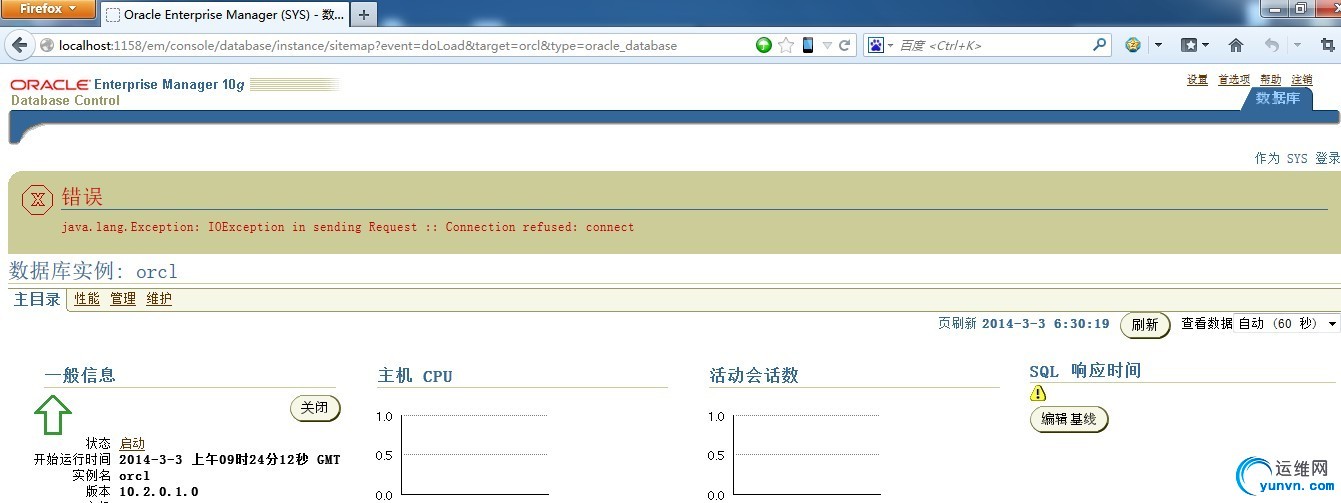Click the 主机 CPU chart heading

(x=415, y=376)
